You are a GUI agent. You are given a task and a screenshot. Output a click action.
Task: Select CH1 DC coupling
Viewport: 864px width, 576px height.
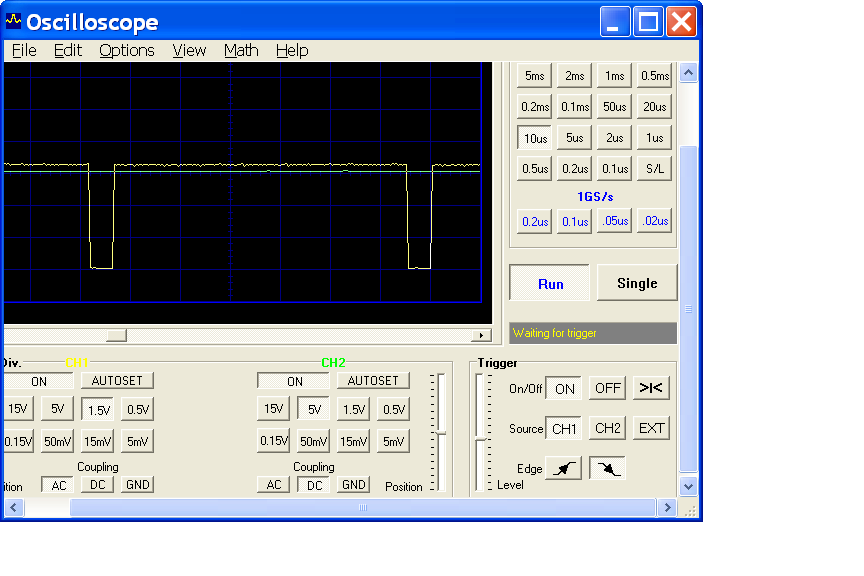[x=98, y=485]
